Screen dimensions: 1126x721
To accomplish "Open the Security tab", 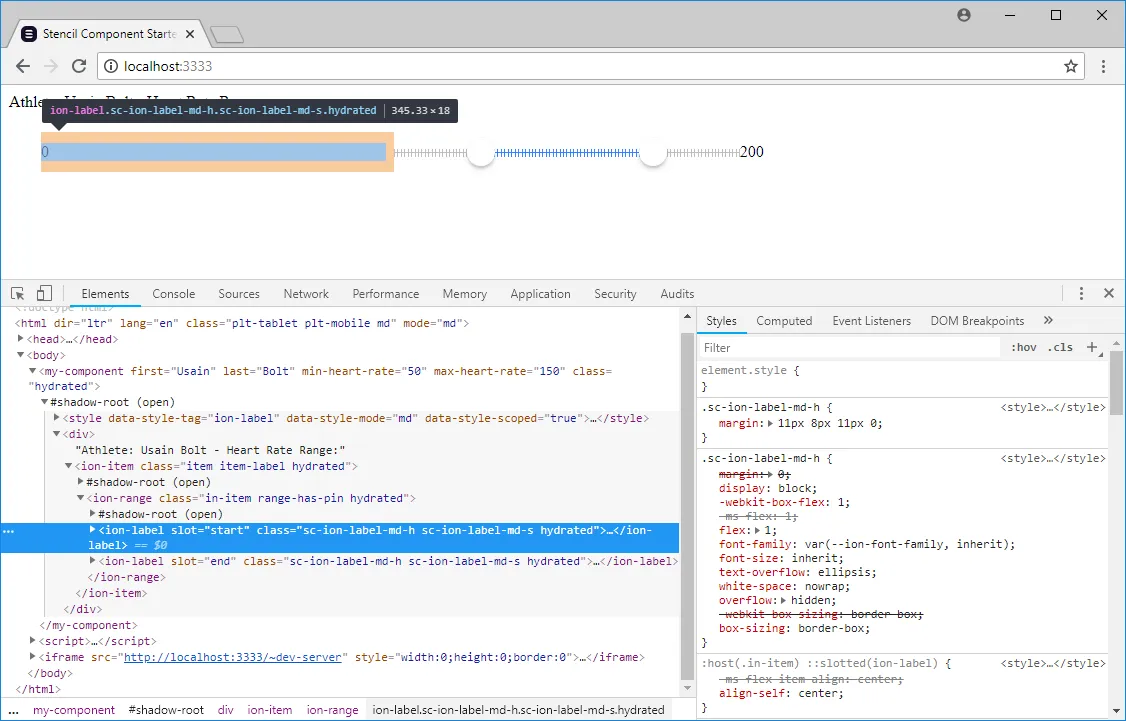I will (x=615, y=294).
